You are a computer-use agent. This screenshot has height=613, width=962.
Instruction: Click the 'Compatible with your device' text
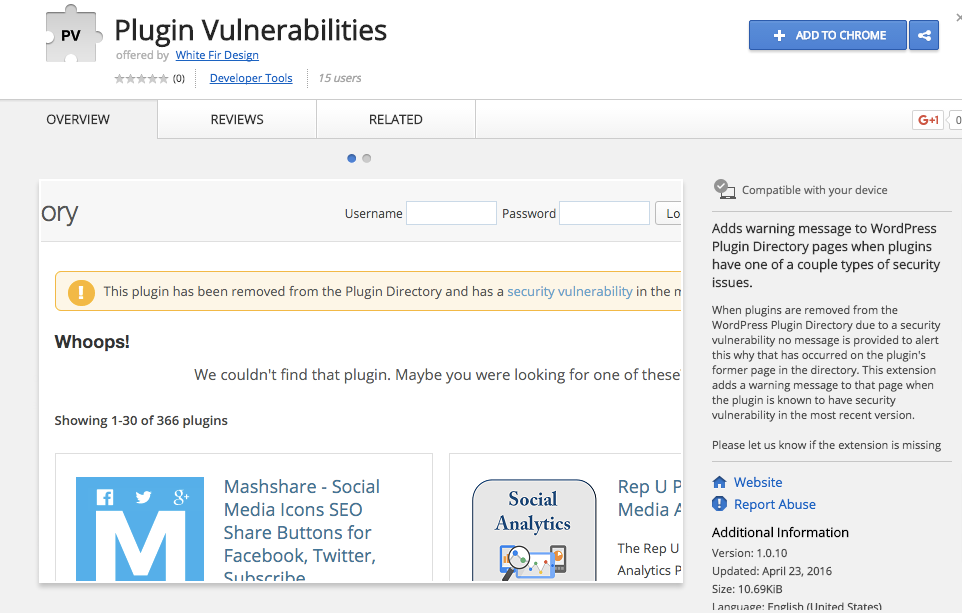pos(815,190)
